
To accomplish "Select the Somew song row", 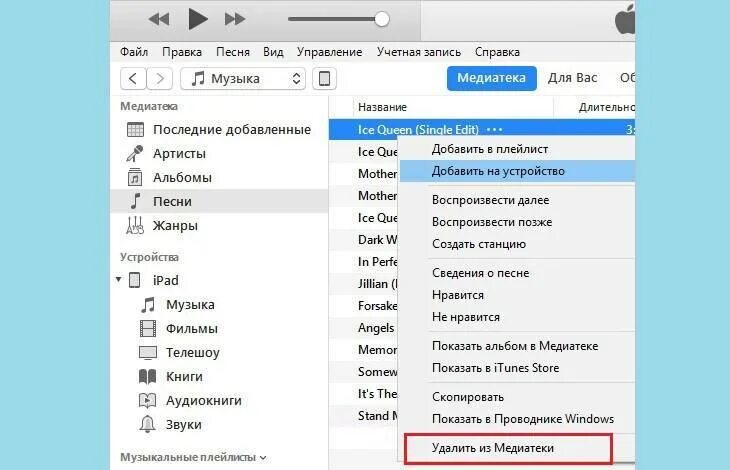I will click(364, 371).
